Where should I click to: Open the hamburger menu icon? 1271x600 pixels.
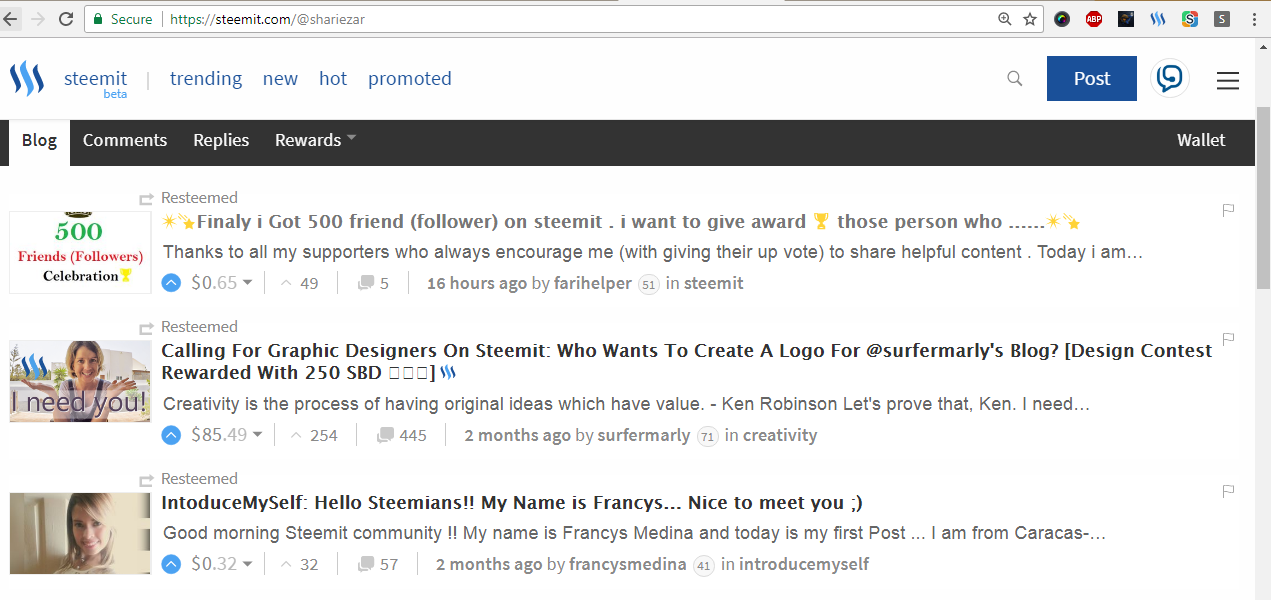pos(1228,80)
